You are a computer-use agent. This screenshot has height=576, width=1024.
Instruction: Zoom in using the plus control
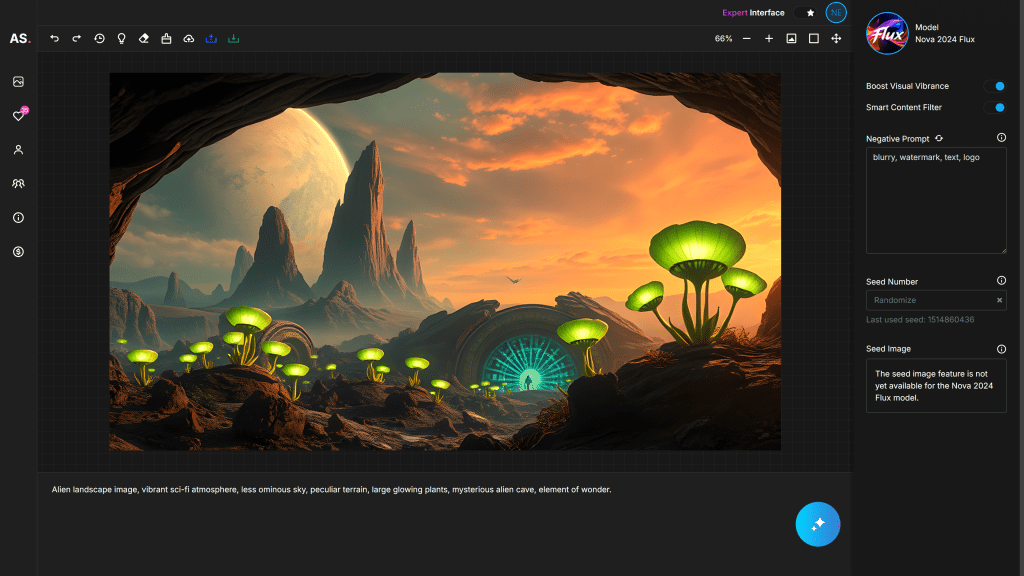click(769, 39)
